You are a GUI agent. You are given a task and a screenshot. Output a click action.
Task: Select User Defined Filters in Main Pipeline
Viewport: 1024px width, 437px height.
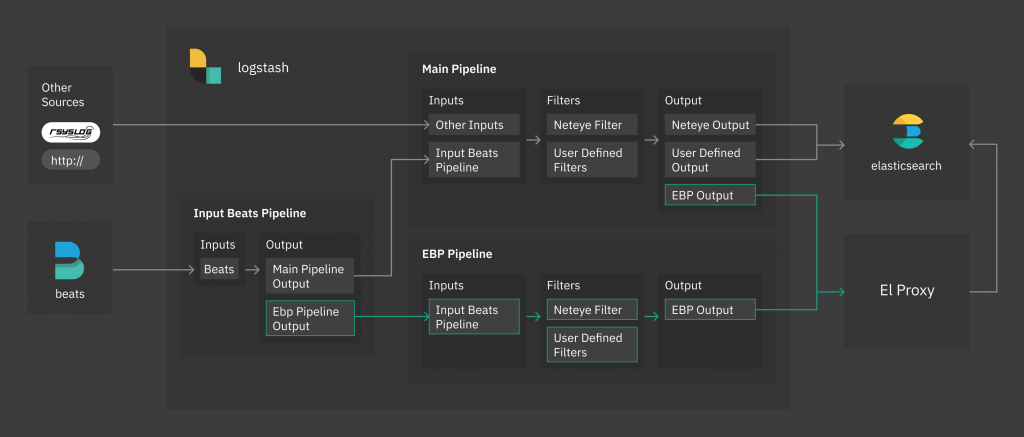[592, 160]
